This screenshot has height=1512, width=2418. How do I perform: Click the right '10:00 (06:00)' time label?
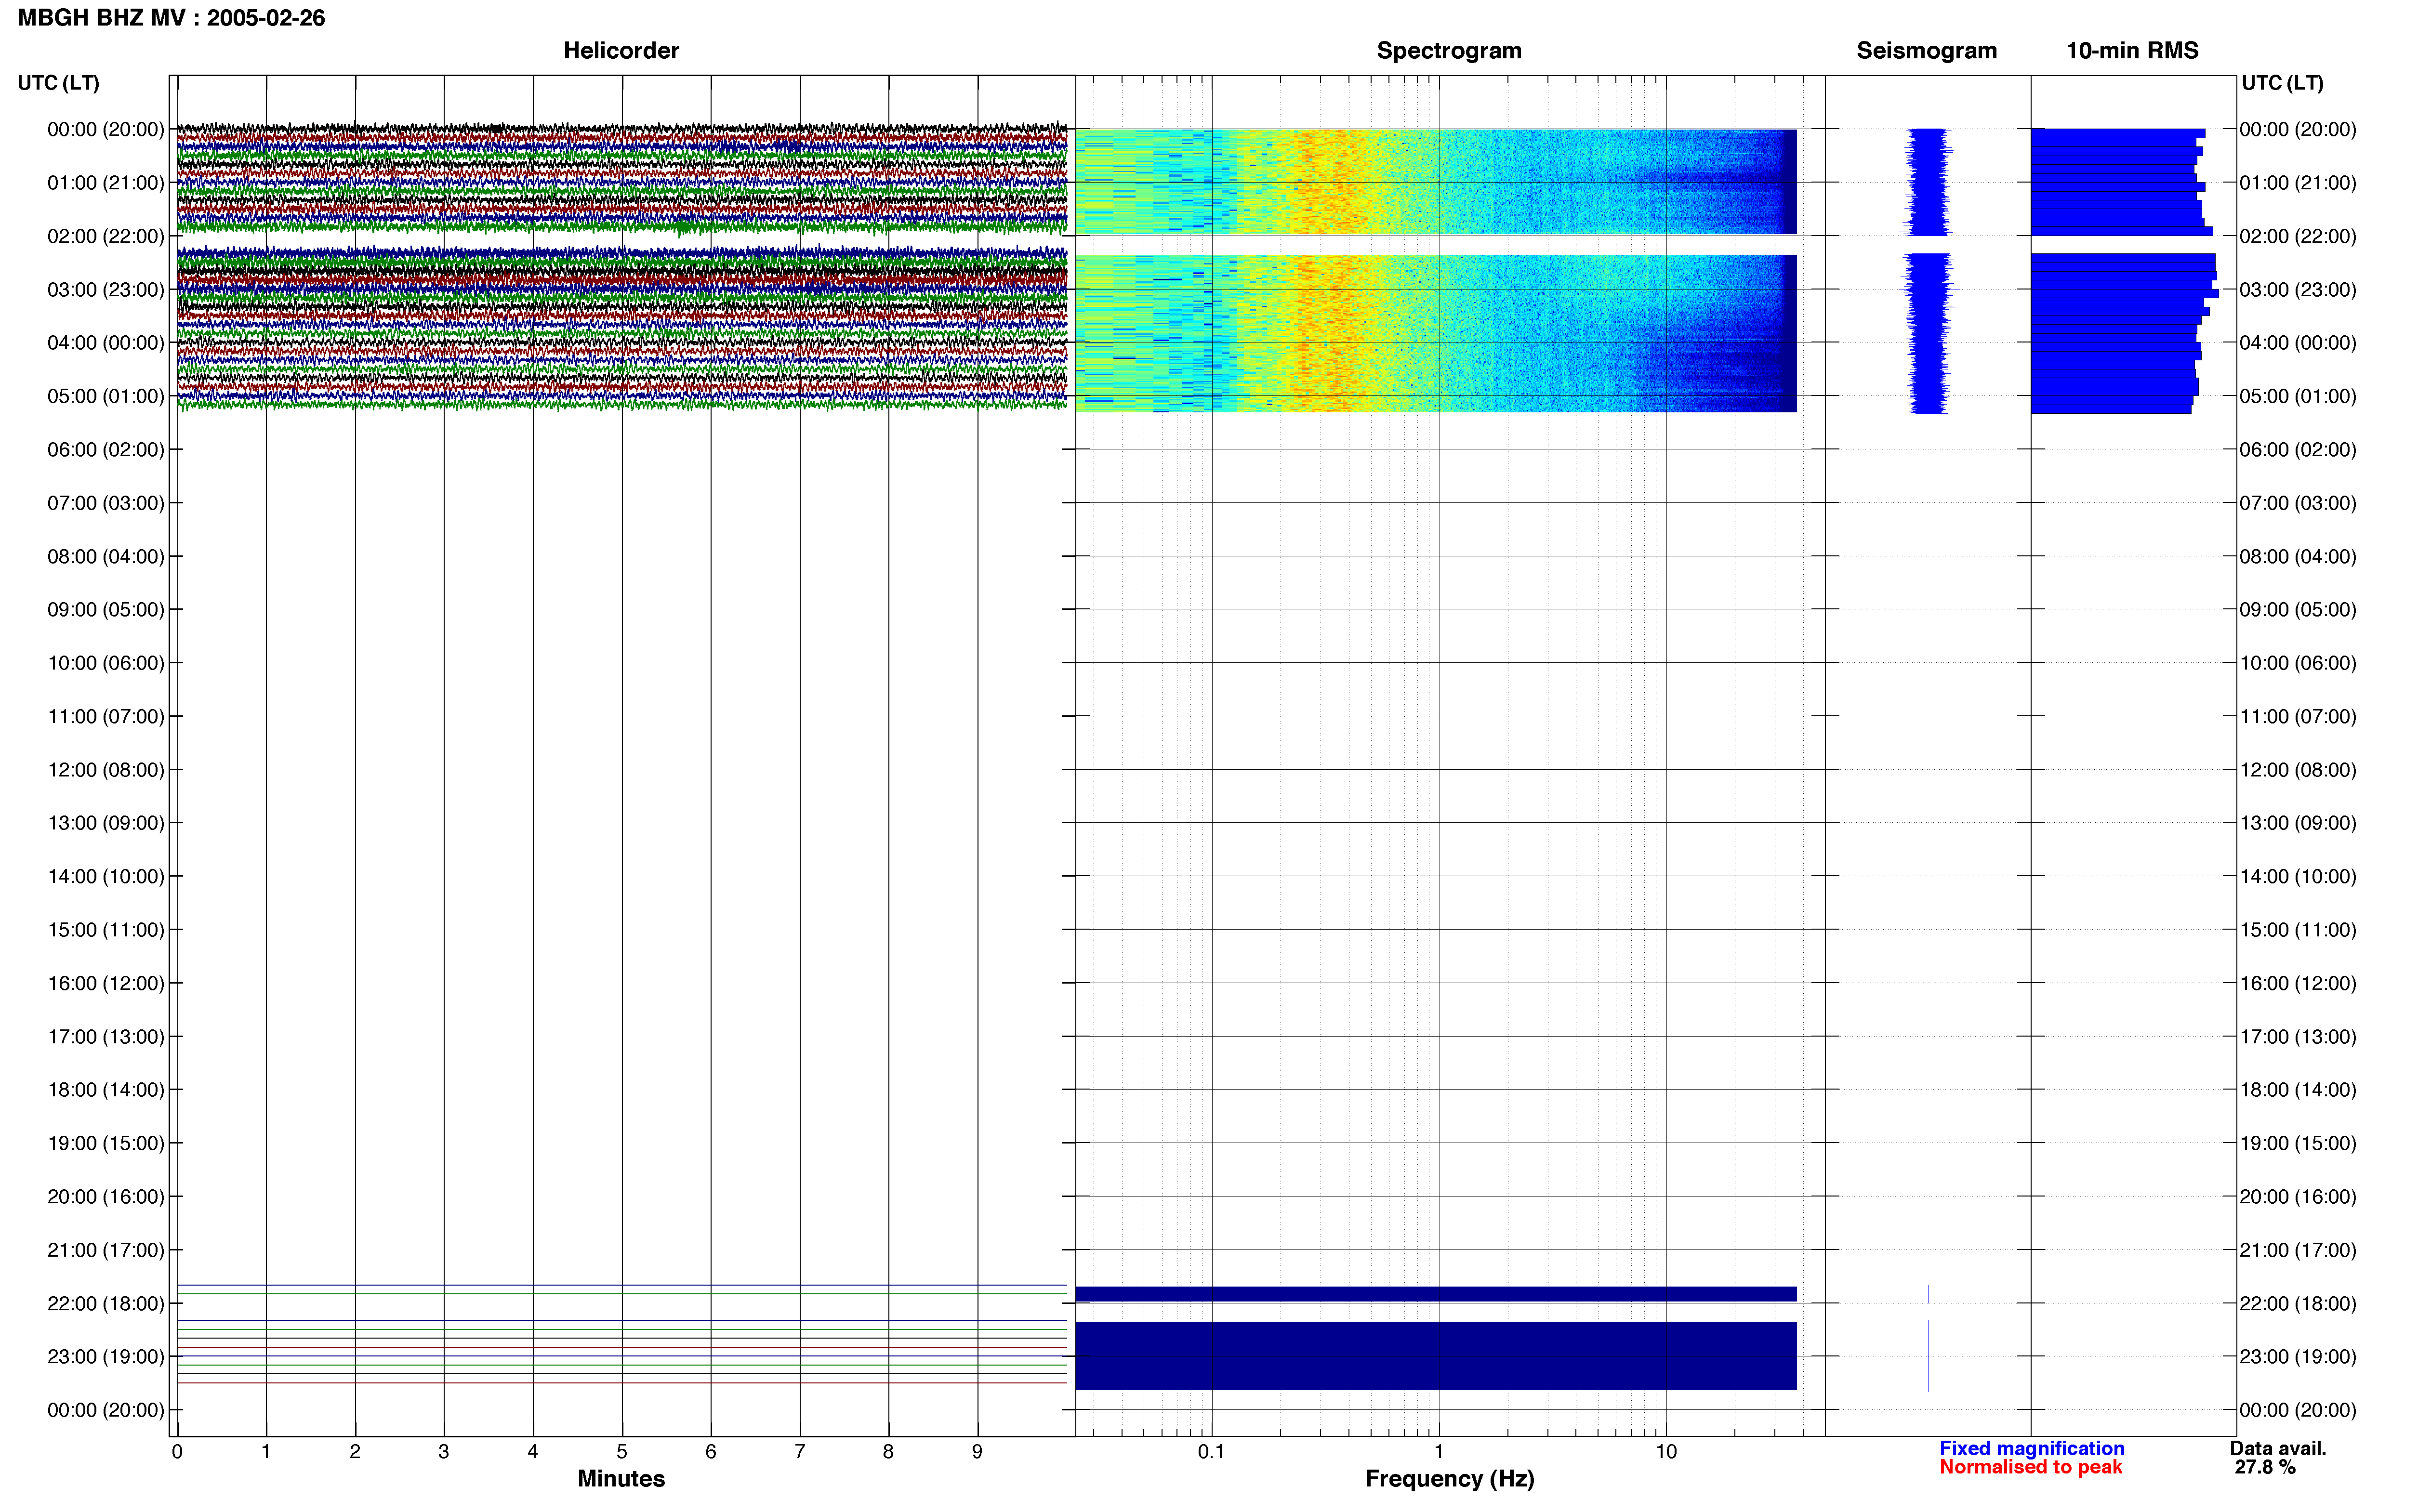[2298, 663]
